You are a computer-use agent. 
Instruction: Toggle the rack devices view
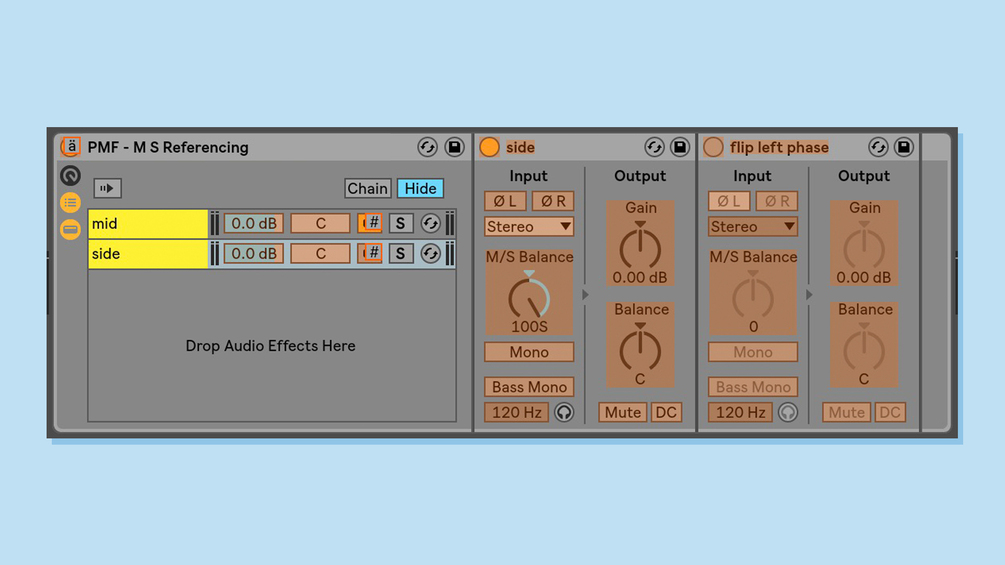(71, 229)
